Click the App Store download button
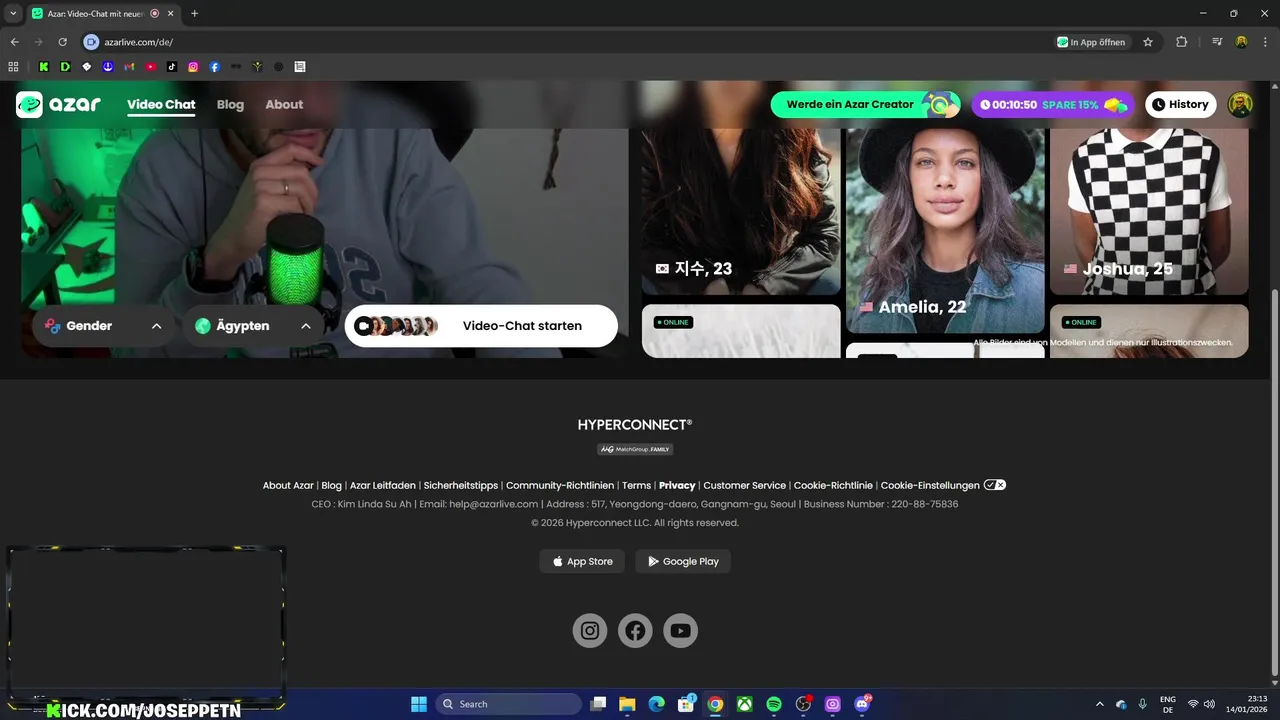 (582, 561)
